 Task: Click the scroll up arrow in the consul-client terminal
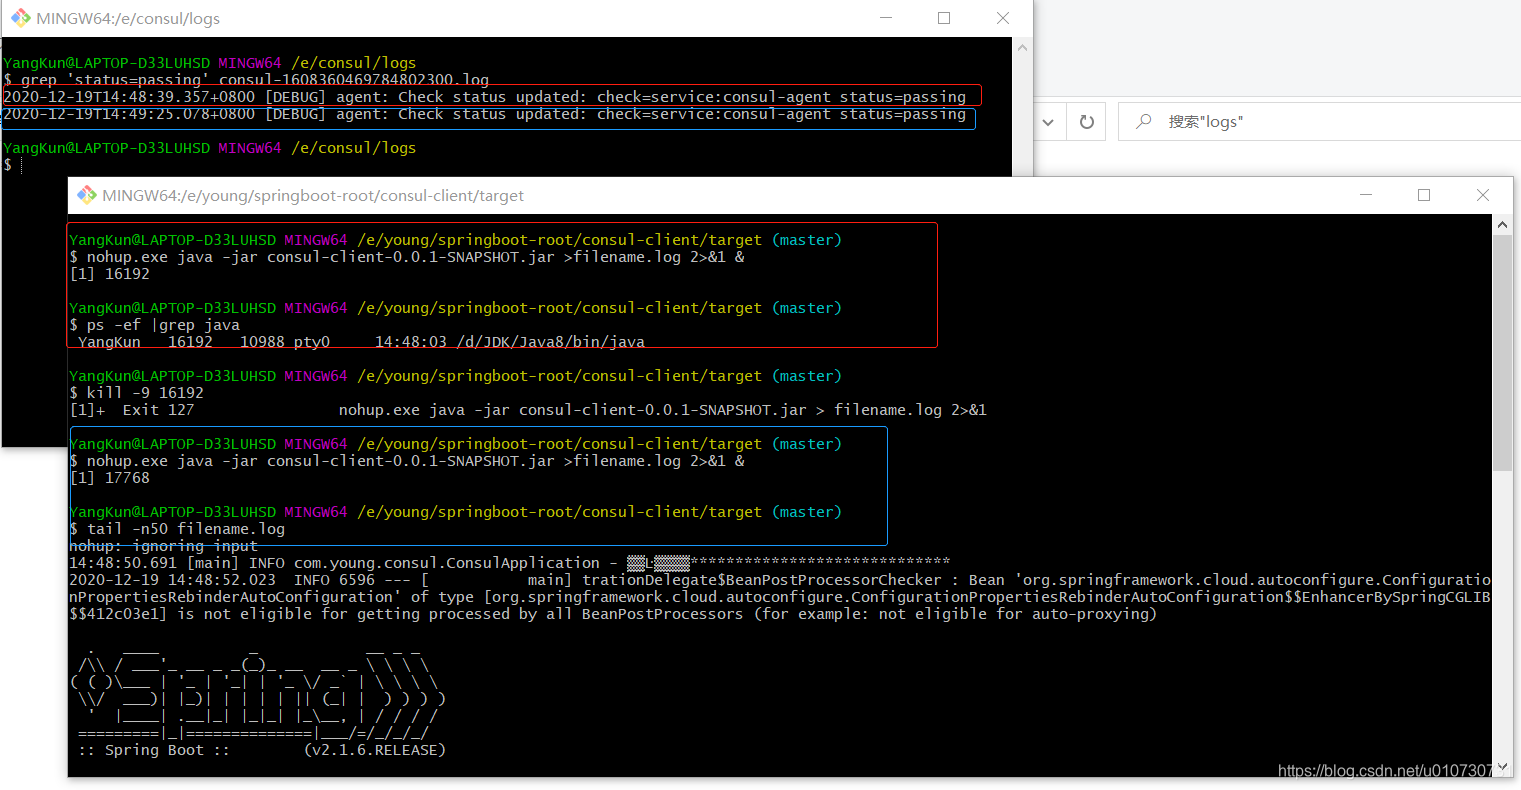coord(1502,226)
